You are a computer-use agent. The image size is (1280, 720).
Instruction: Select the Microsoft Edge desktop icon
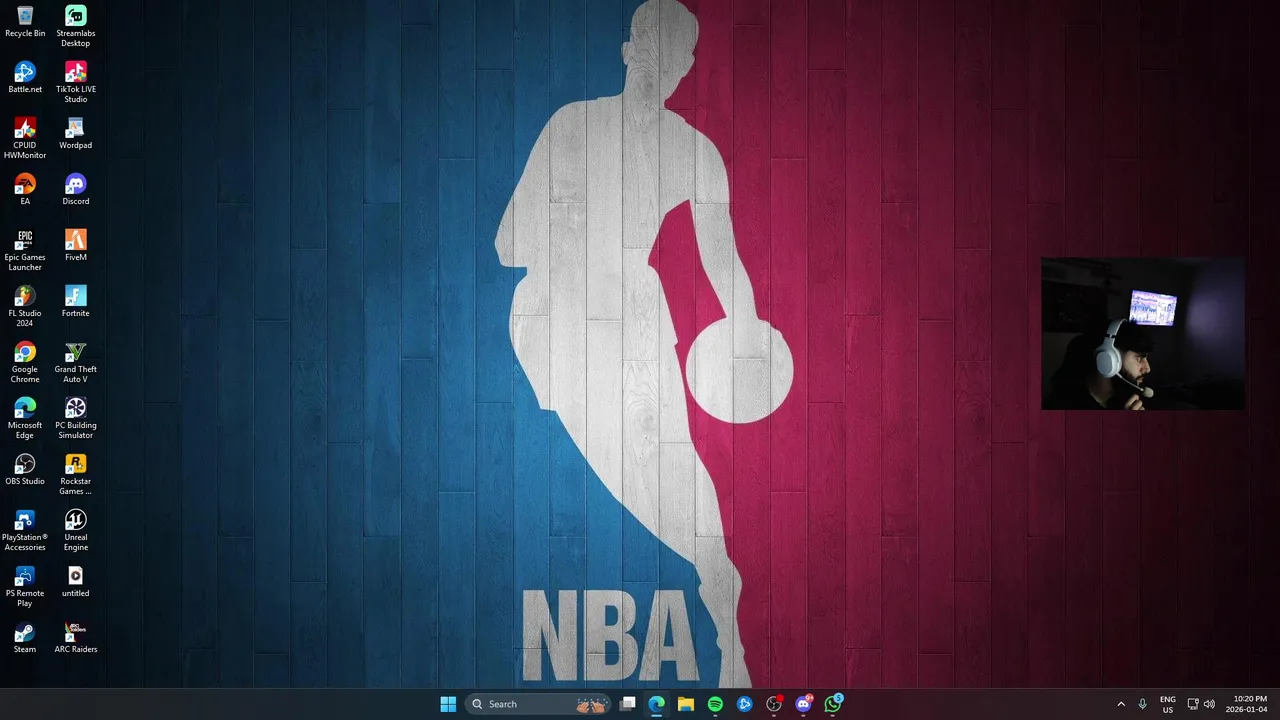pos(25,418)
